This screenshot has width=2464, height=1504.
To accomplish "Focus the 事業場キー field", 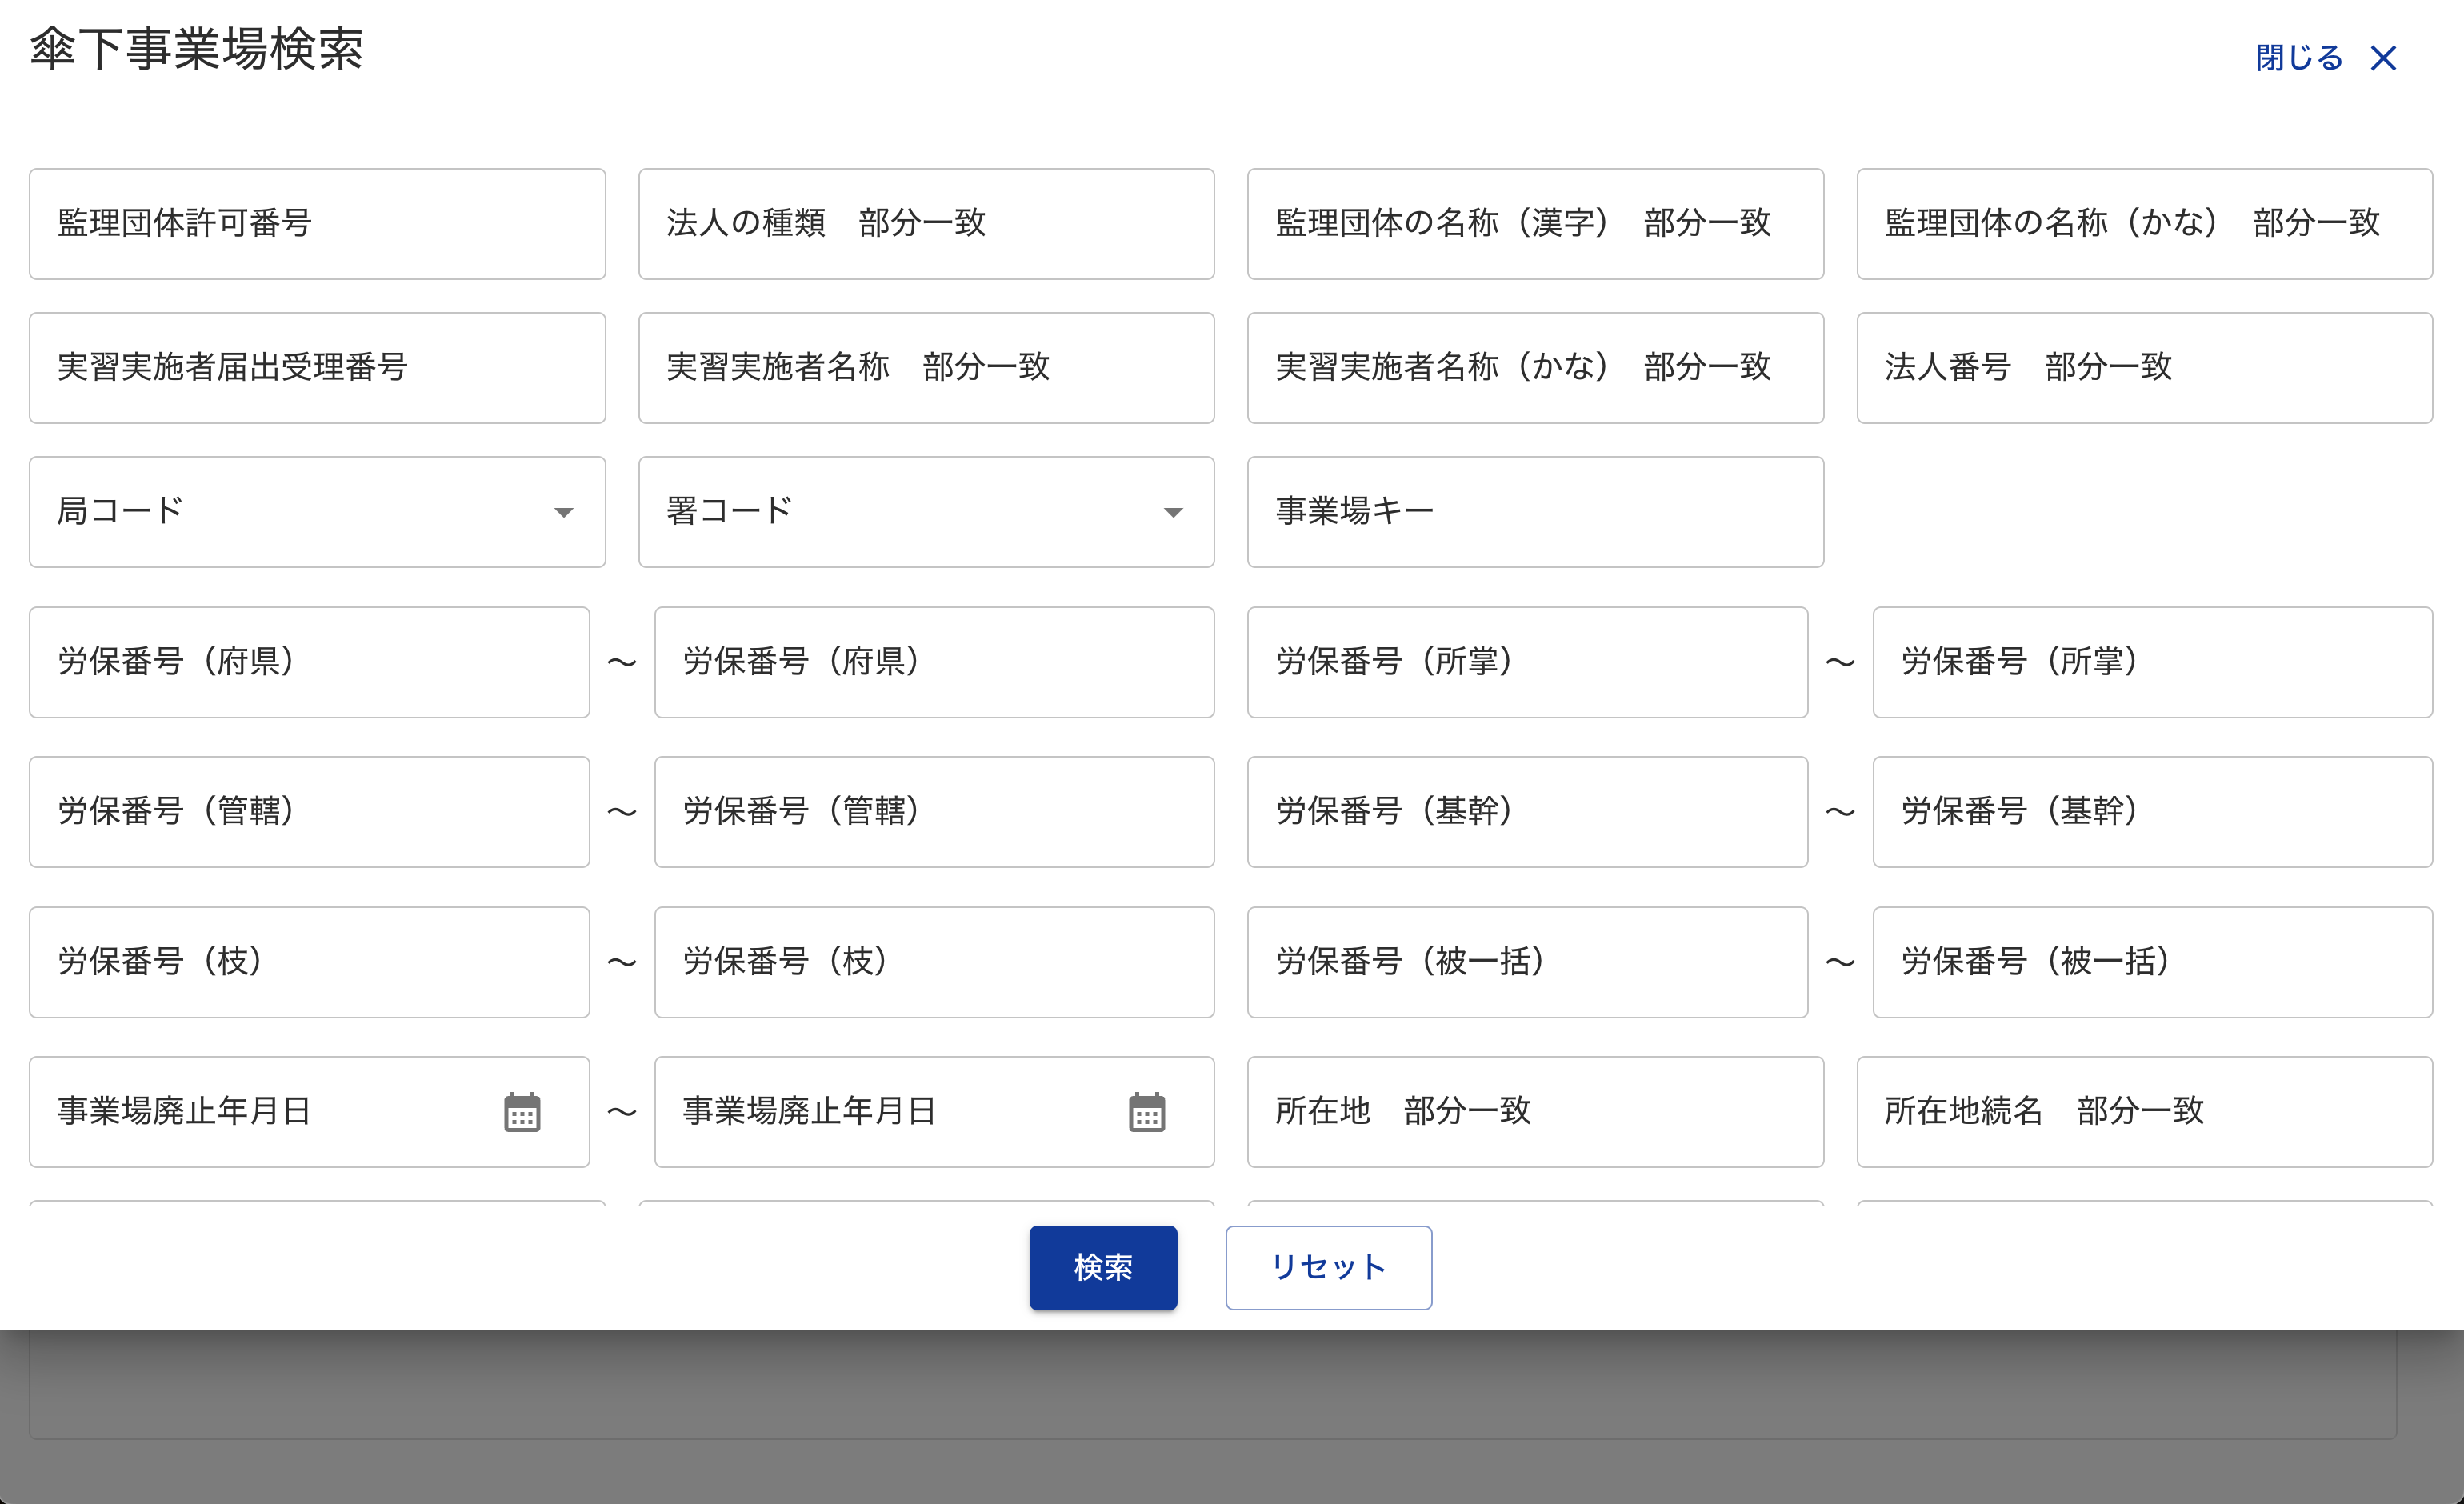I will click(x=1535, y=512).
